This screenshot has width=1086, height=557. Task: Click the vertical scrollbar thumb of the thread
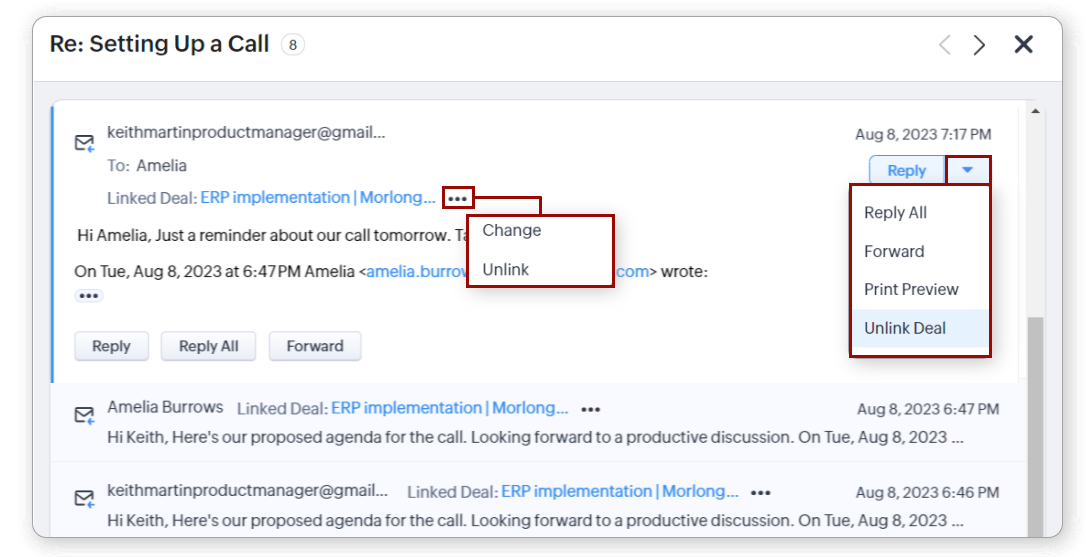[1034, 420]
